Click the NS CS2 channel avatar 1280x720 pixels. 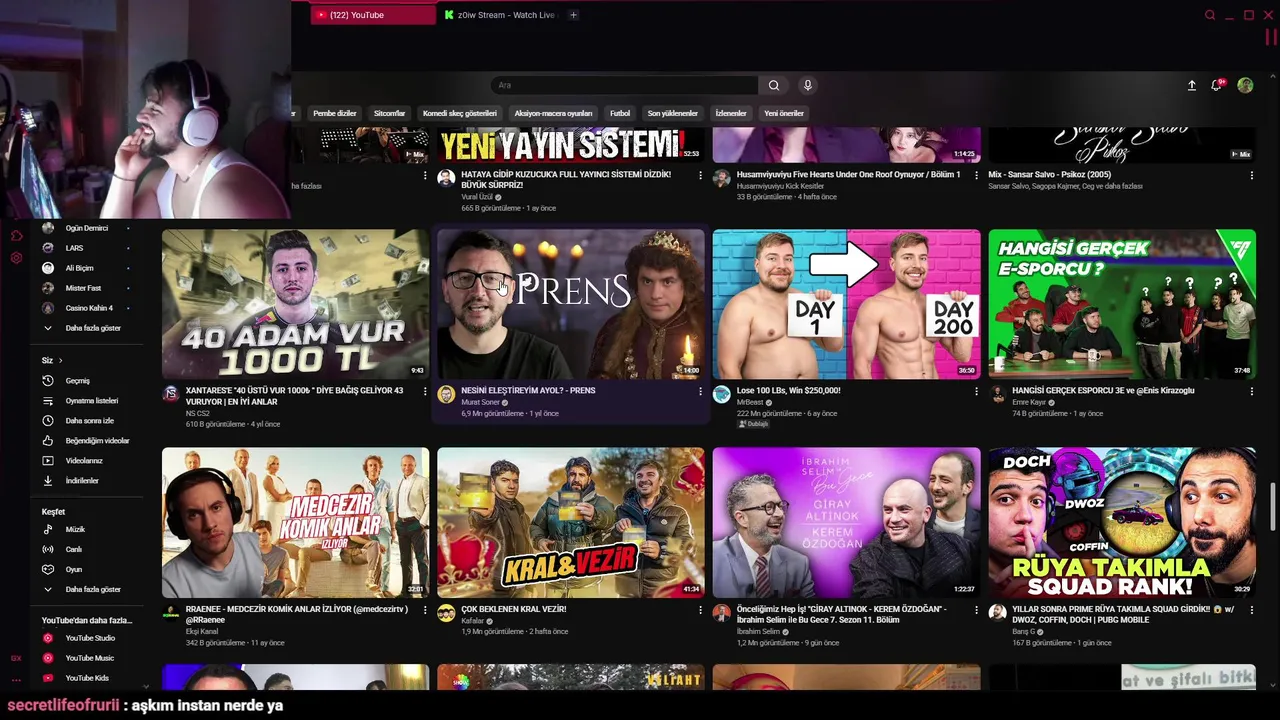[x=171, y=395]
